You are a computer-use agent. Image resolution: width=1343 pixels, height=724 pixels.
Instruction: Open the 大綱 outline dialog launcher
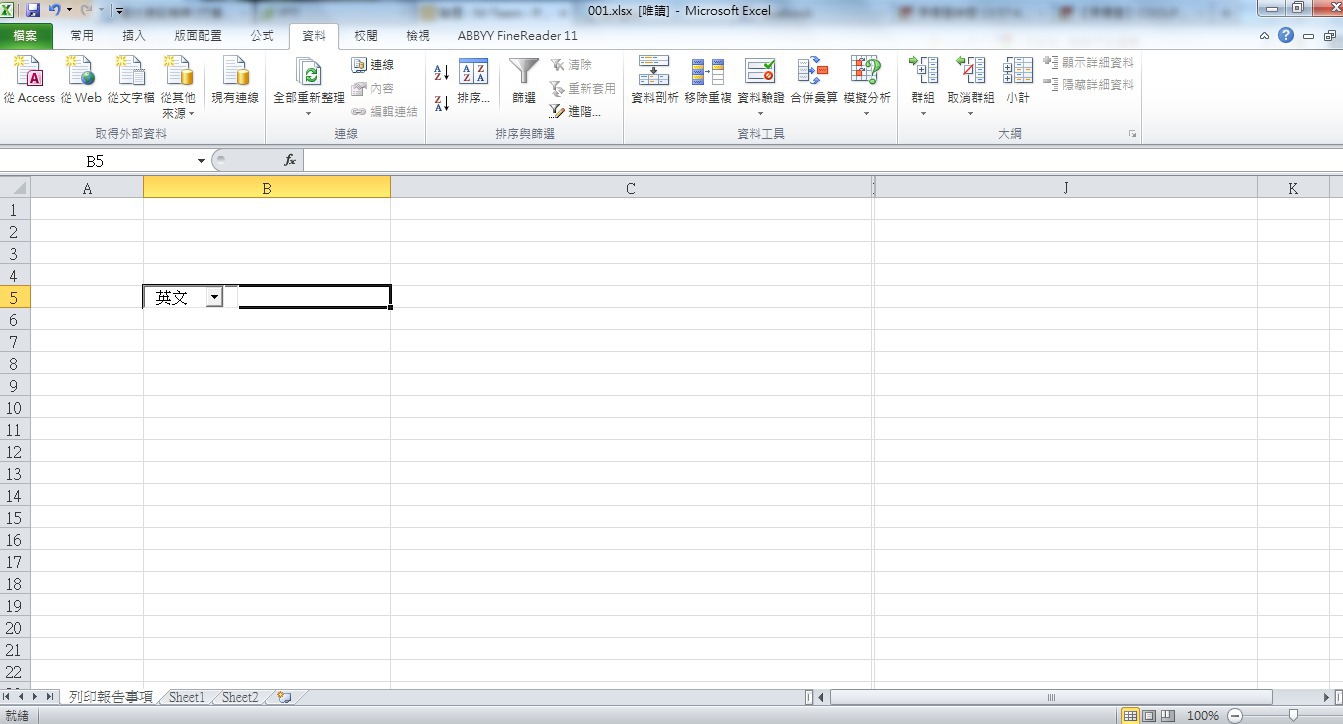pos(1133,134)
